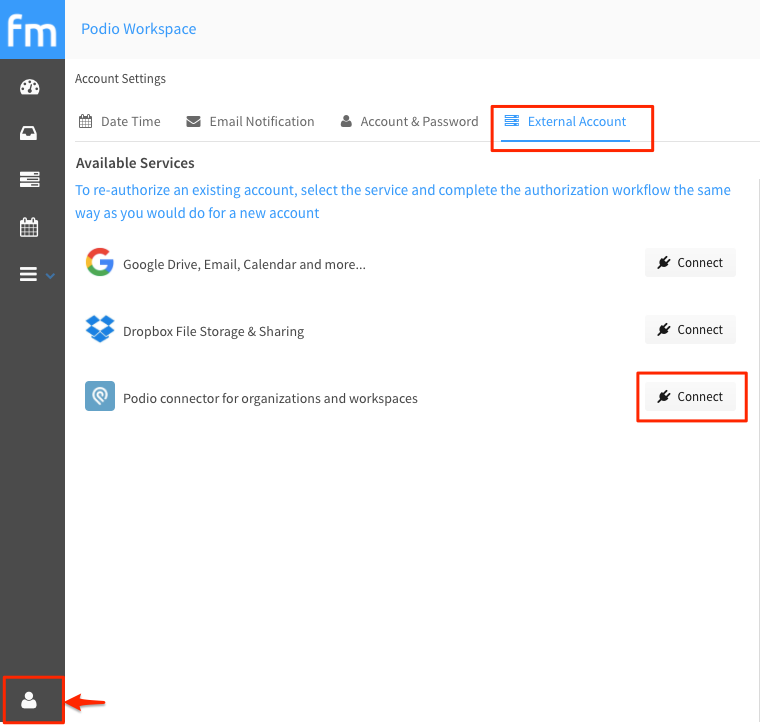This screenshot has height=725, width=760.
Task: Connect the Dropbox File Storage service
Action: point(690,330)
